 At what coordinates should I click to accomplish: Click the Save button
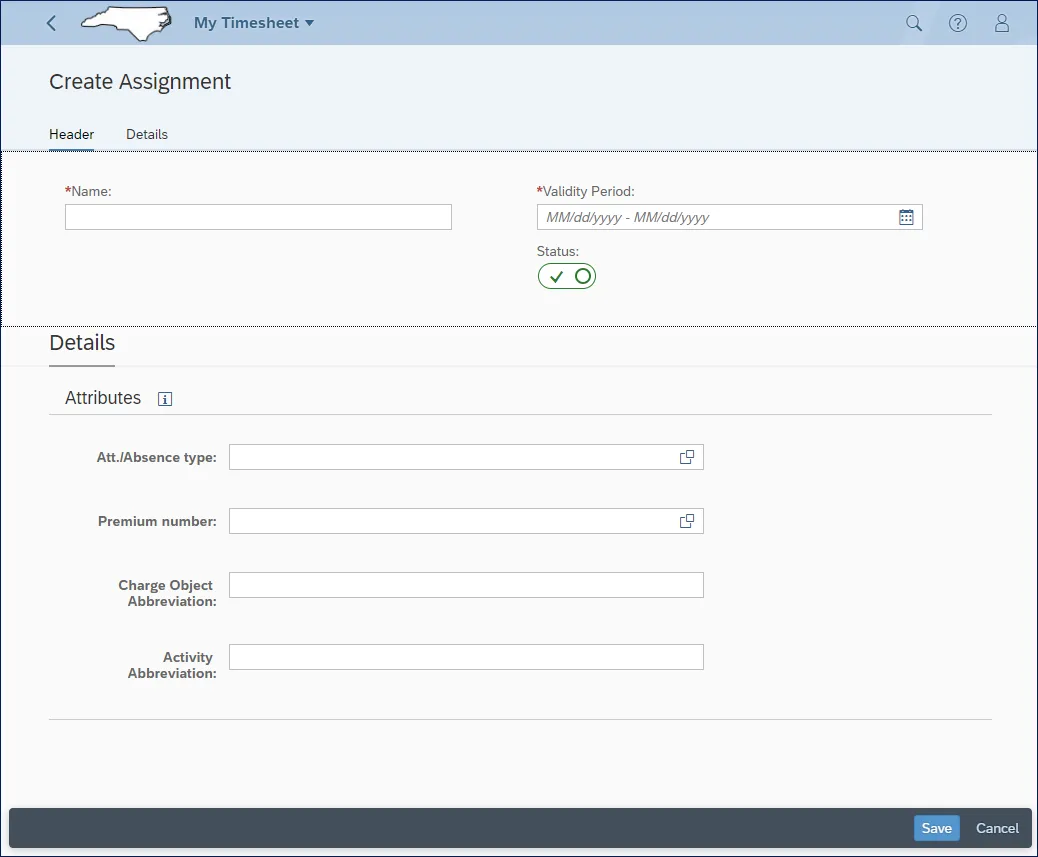tap(936, 828)
